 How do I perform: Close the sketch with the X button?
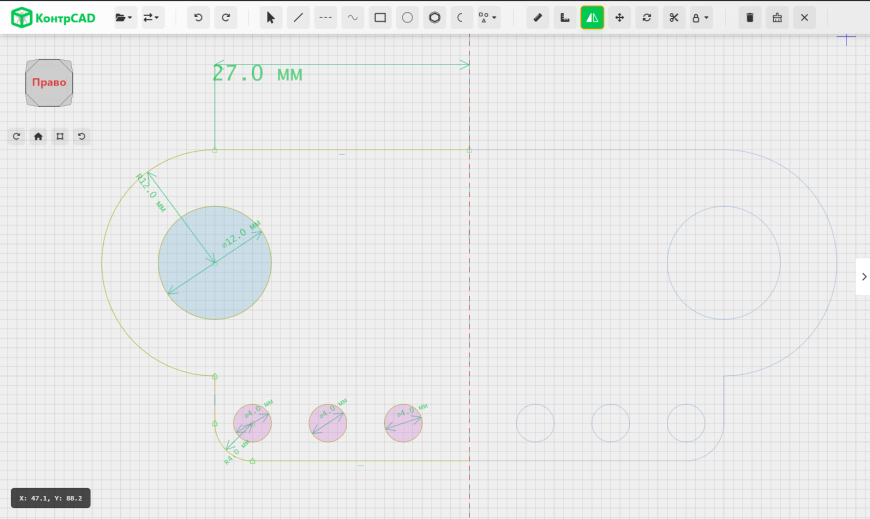coord(804,18)
